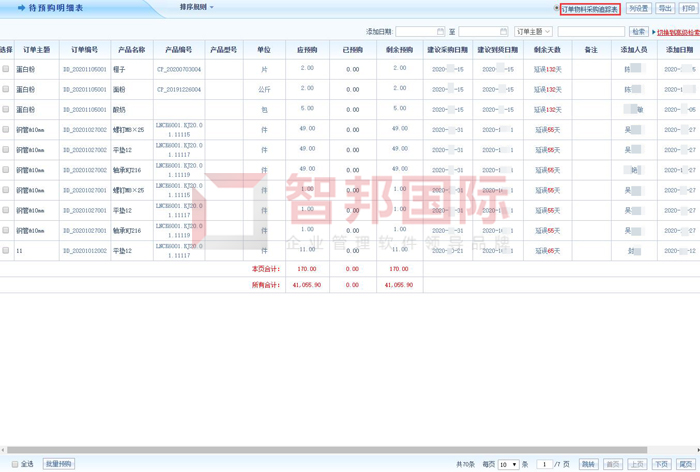Print the list using 打印 button
This screenshot has height=472, width=700.
[x=689, y=9]
